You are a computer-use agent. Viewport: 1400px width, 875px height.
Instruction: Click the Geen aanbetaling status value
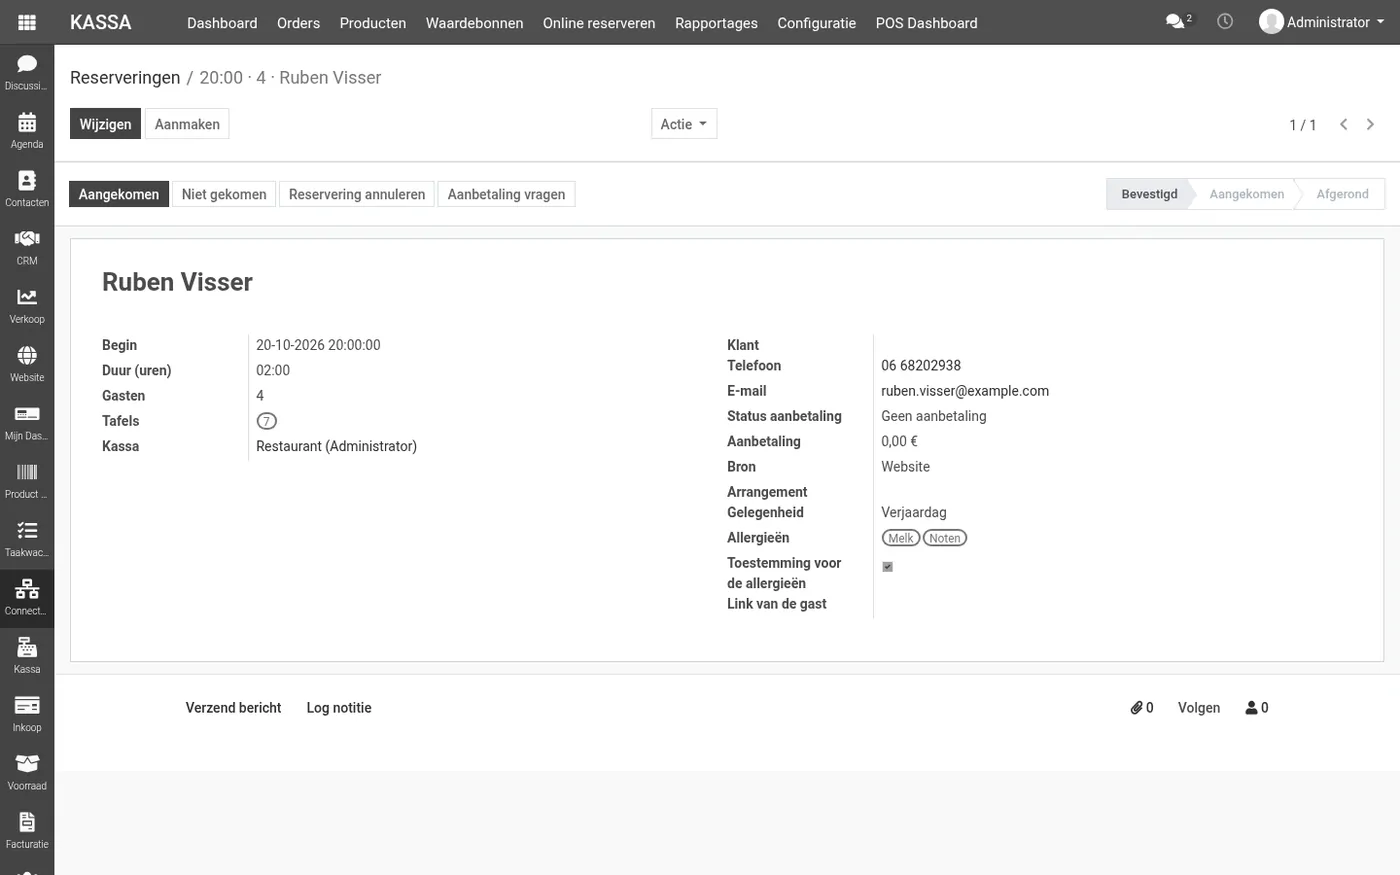pos(934,416)
